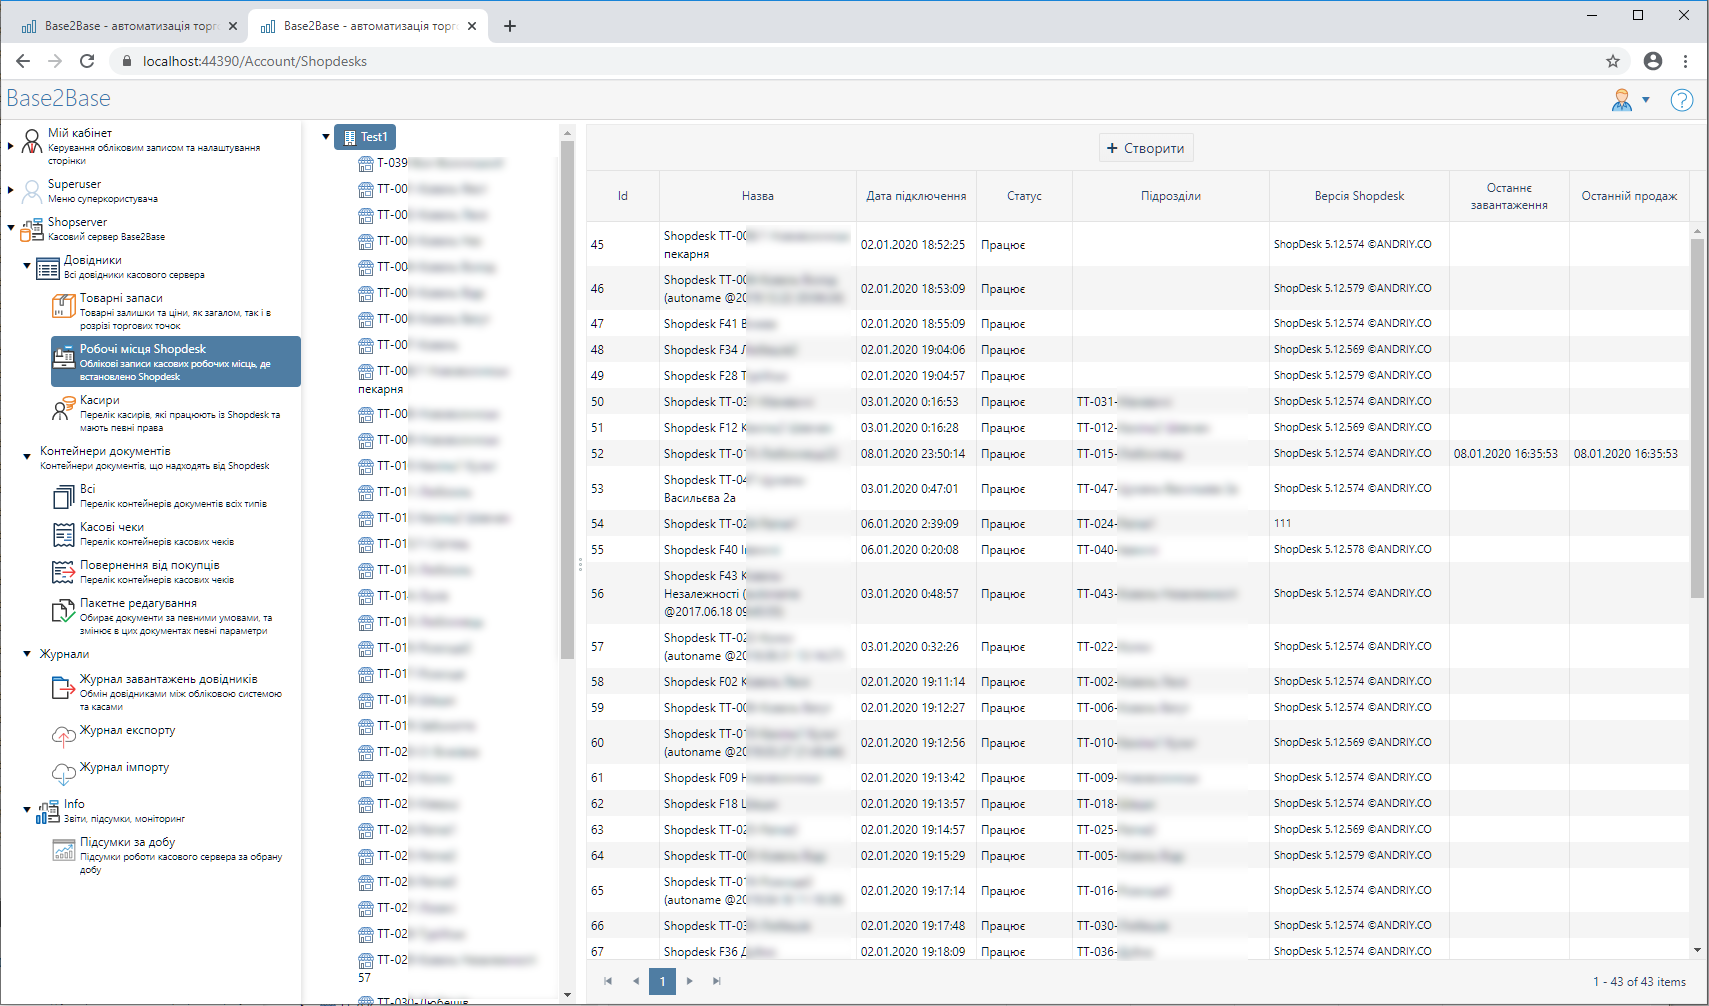Collapse the Контейнери документів section
The height and width of the screenshot is (1006, 1709).
pyautogui.click(x=27, y=457)
